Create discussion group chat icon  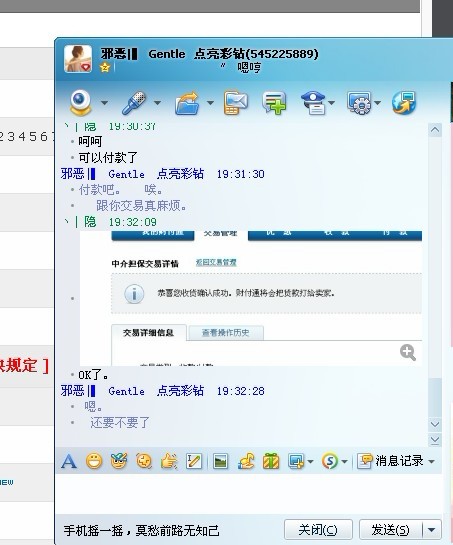(274, 103)
